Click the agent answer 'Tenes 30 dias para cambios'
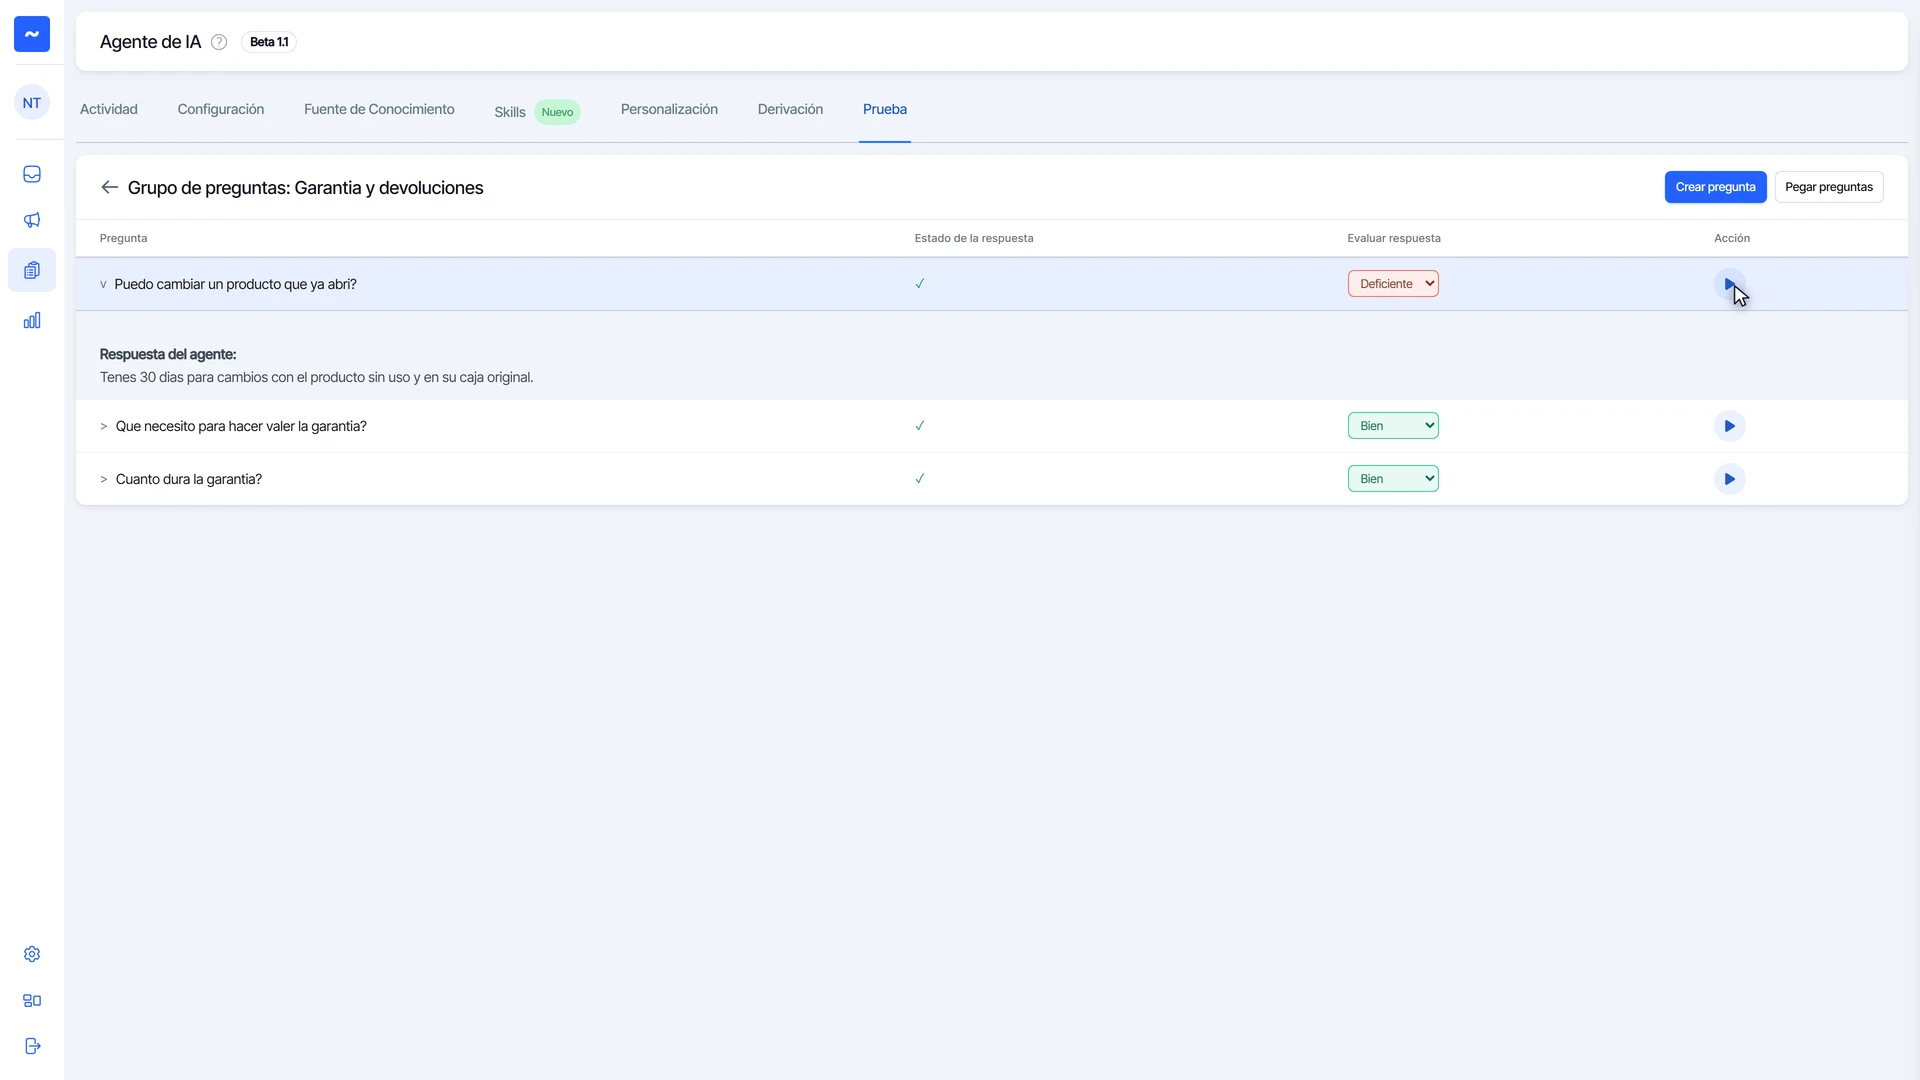The image size is (1920, 1080). coord(316,378)
